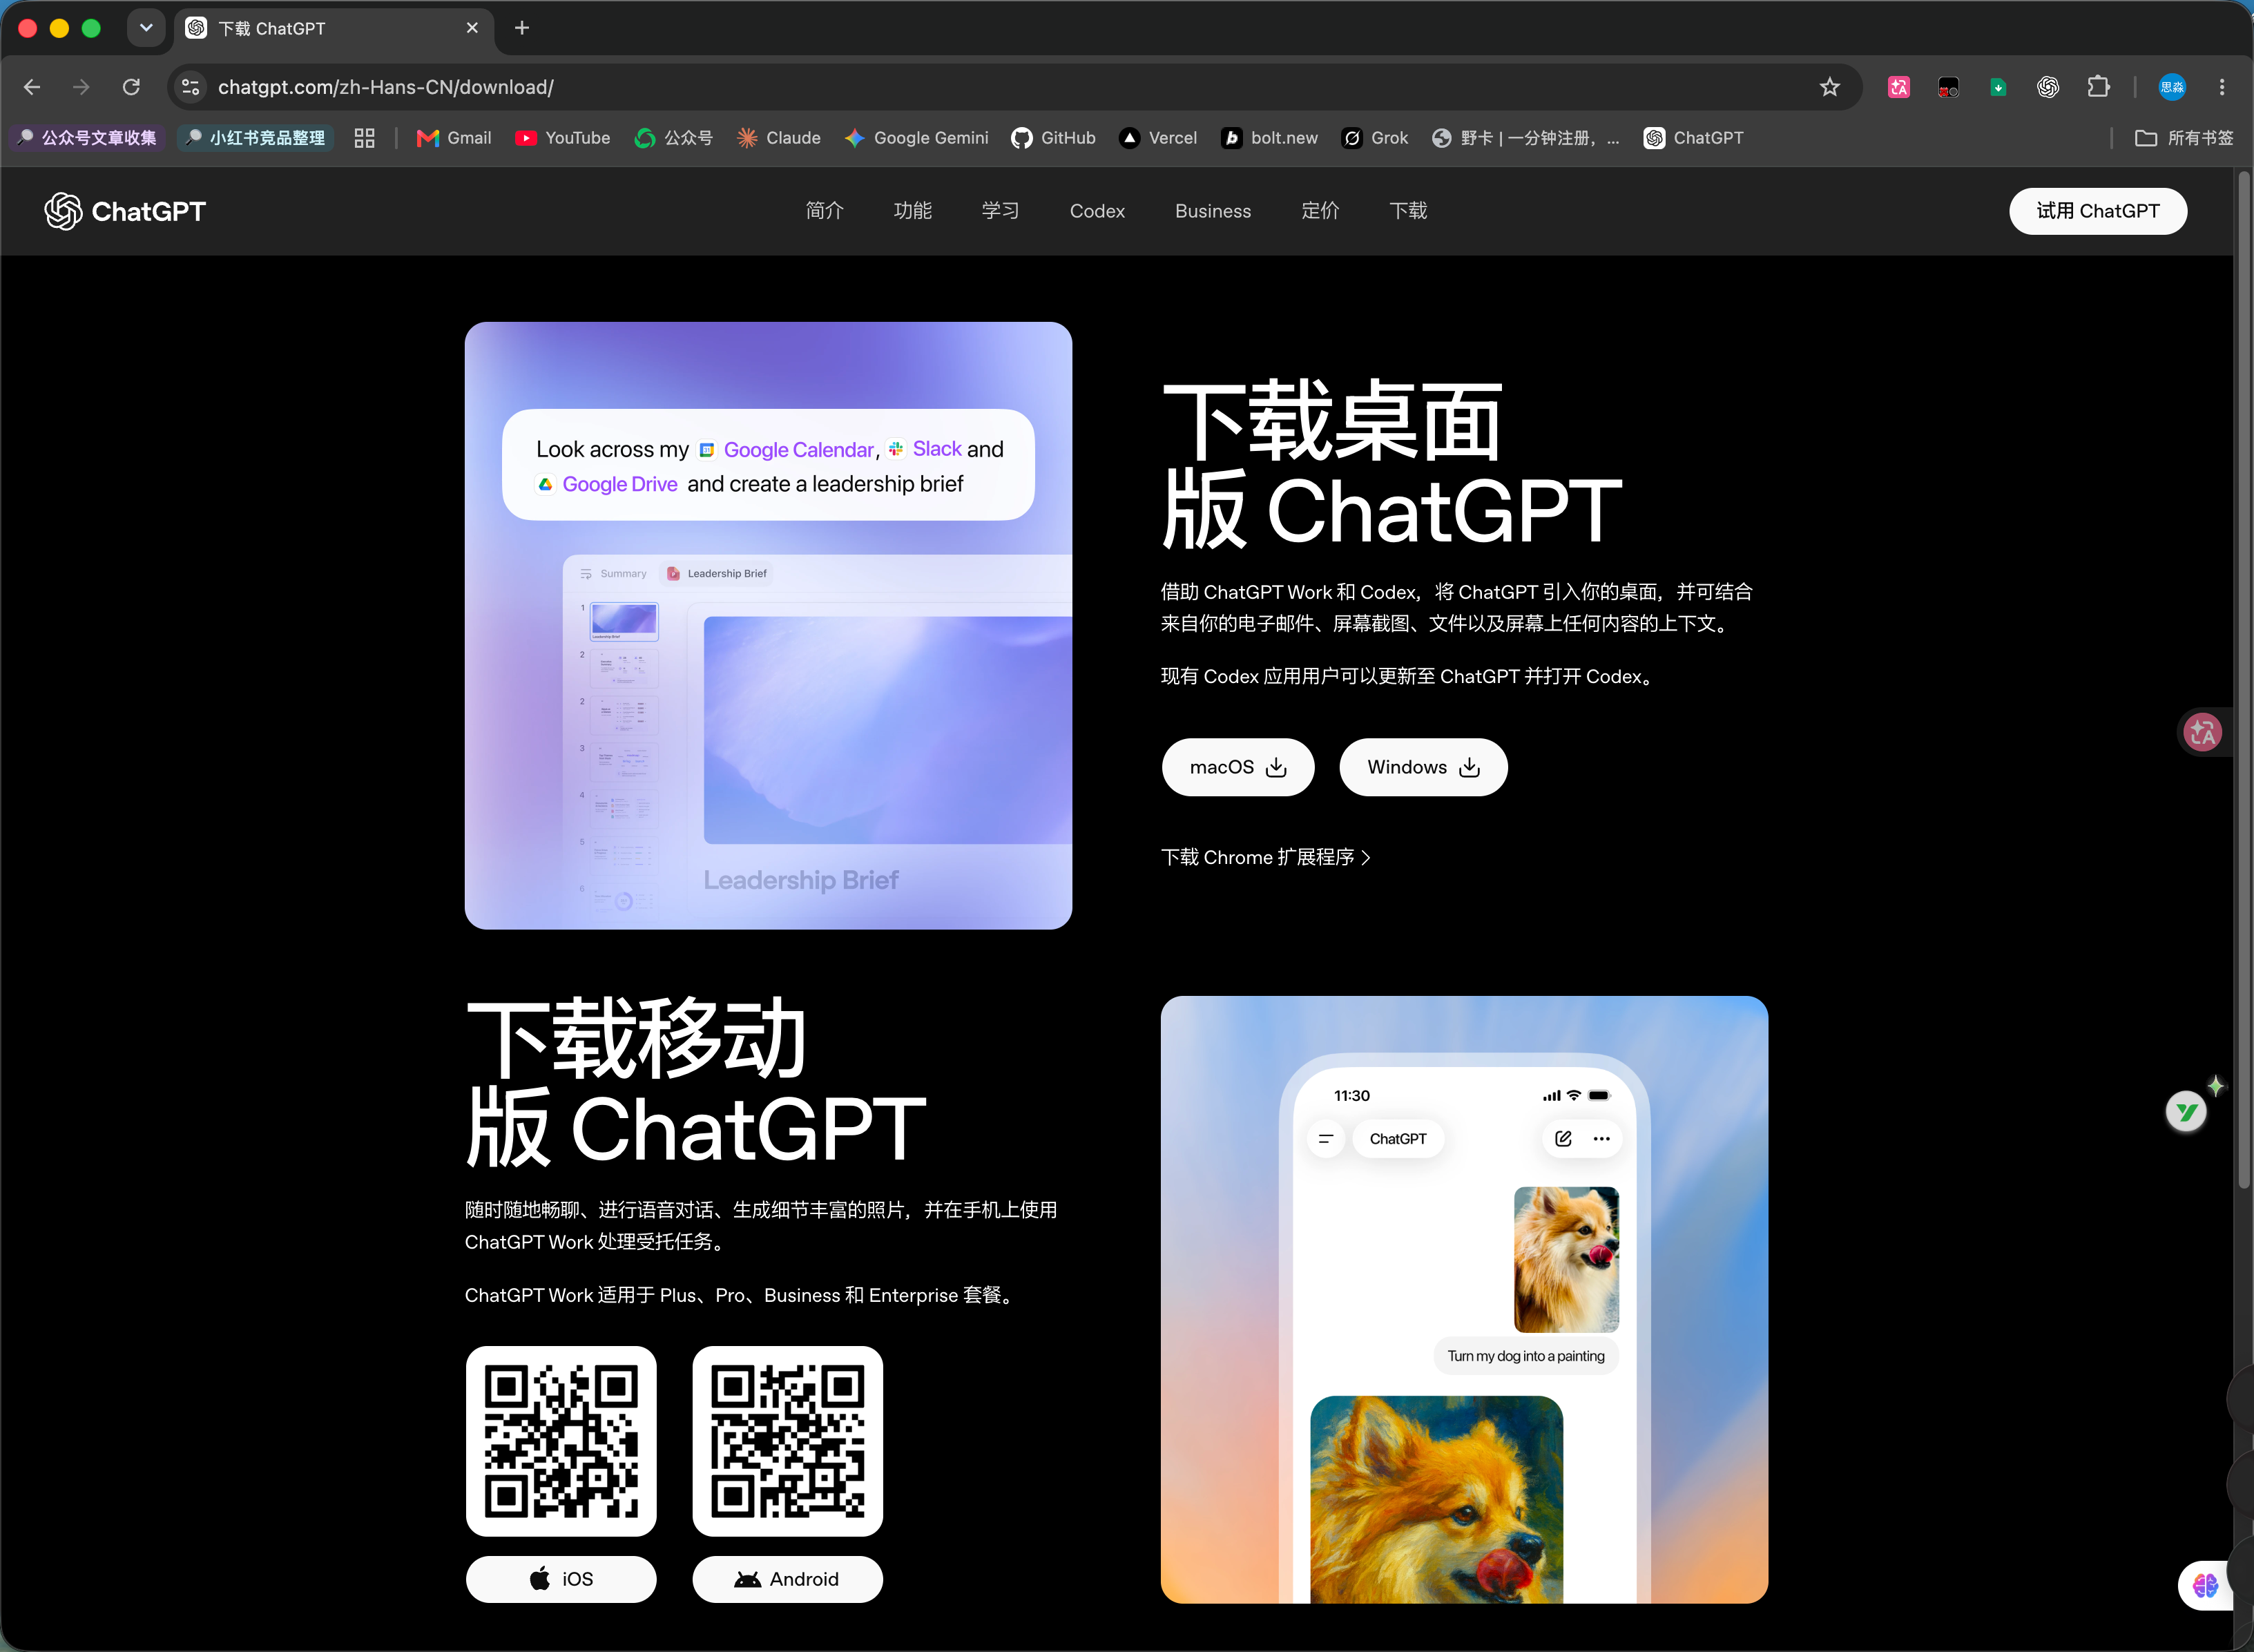Open the Vercel bookmark
Image resolution: width=2254 pixels, height=1652 pixels.
(x=1158, y=138)
